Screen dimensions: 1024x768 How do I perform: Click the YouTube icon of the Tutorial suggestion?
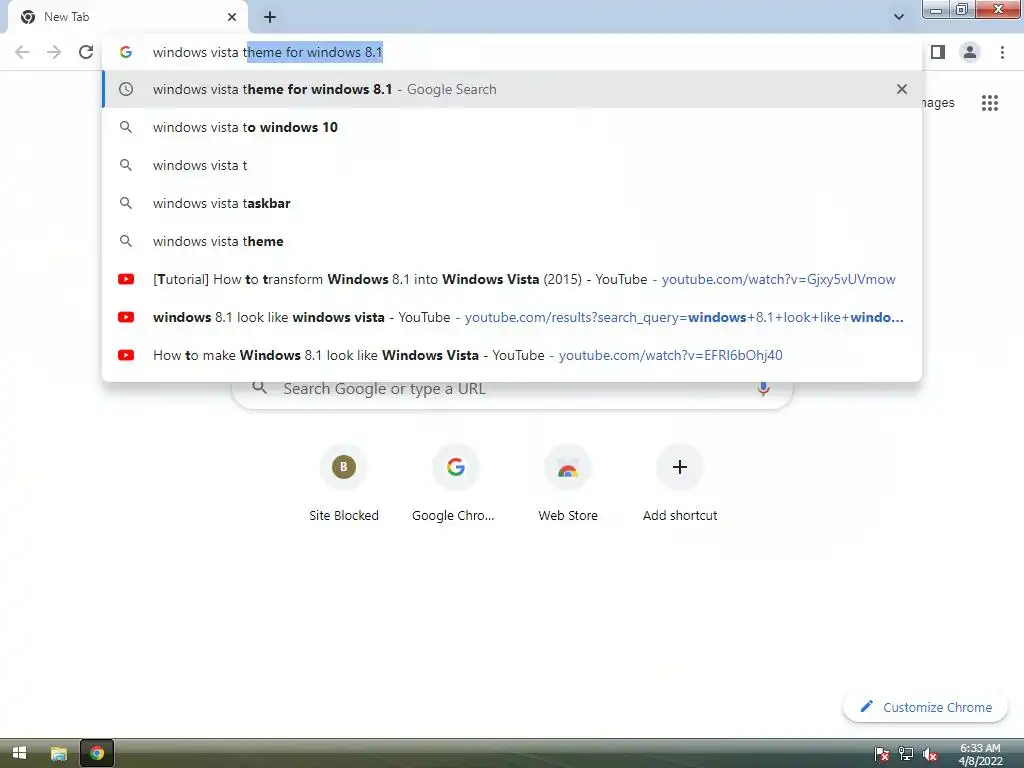(x=126, y=279)
